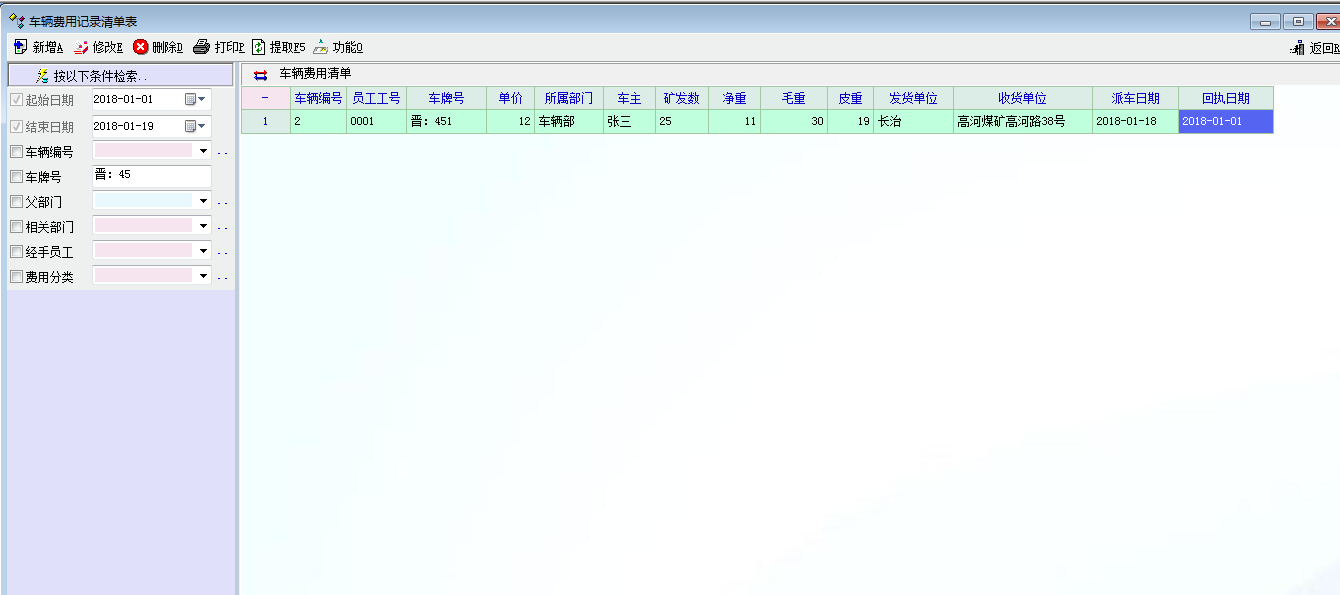Expand the 相关部门 dropdown list
Viewport: 1340px width, 595px height.
coord(203,227)
